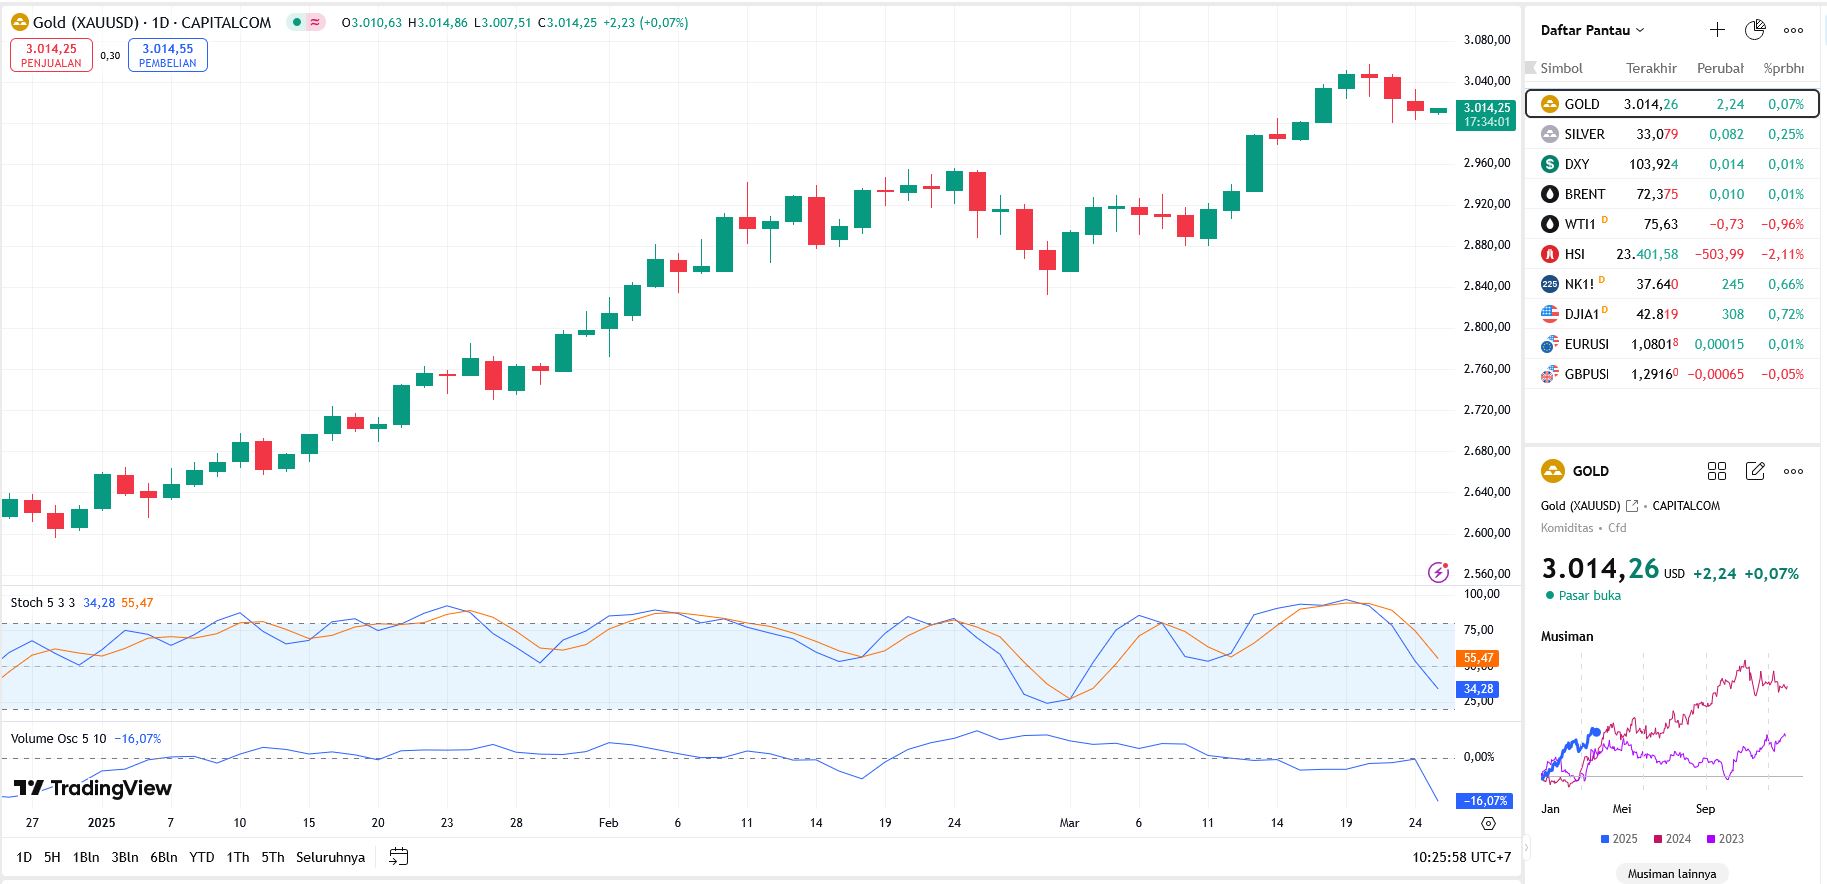Click the grid layout icon beside GOLD details
Screen dimensions: 1827x884
tap(1717, 471)
